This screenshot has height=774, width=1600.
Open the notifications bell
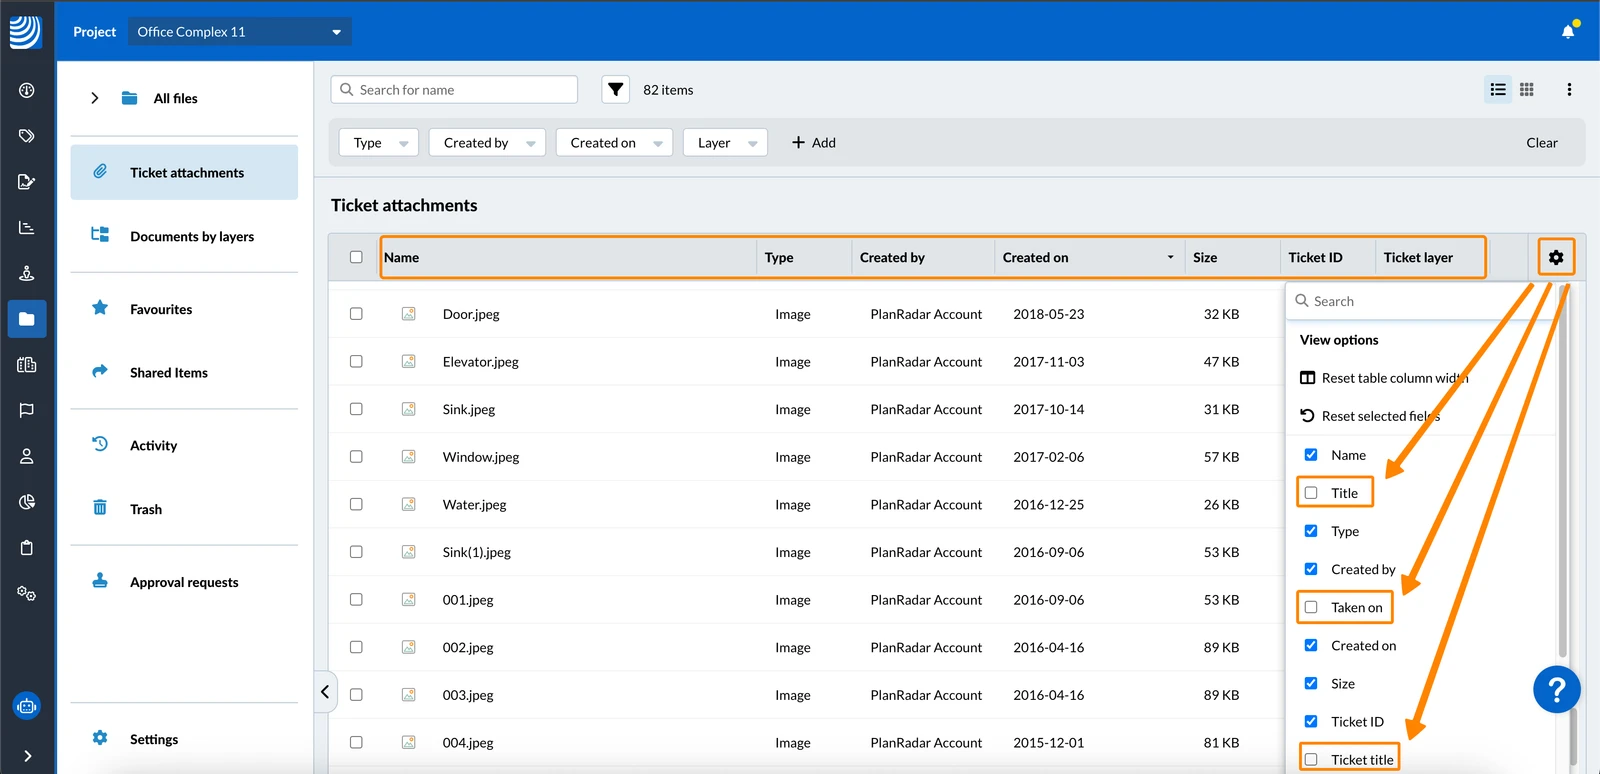[1568, 31]
